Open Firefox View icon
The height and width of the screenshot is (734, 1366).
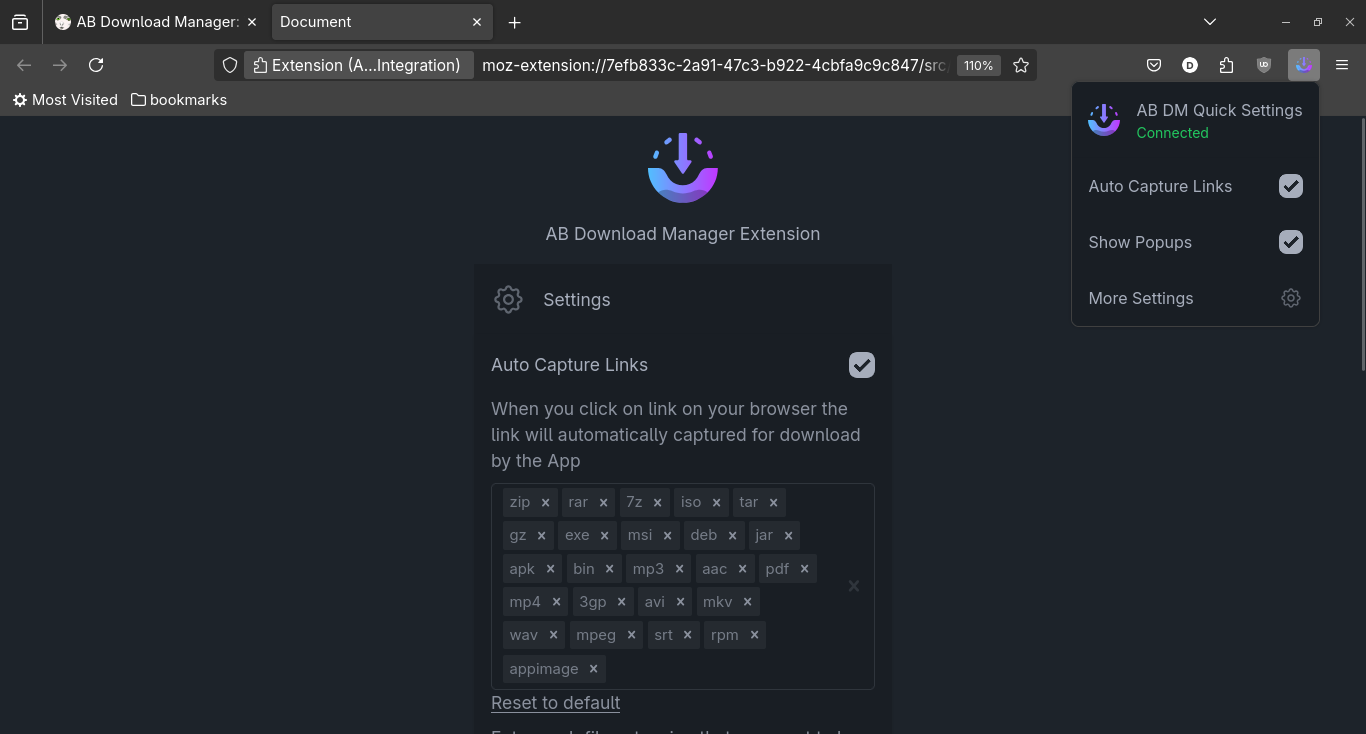coord(20,22)
